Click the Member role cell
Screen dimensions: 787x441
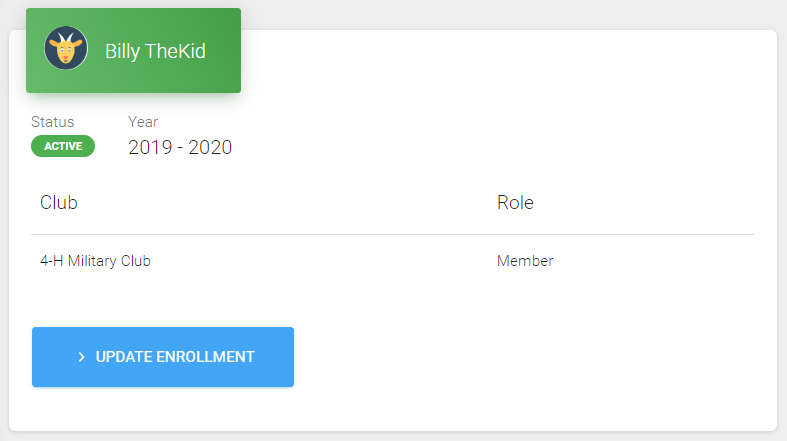point(525,261)
